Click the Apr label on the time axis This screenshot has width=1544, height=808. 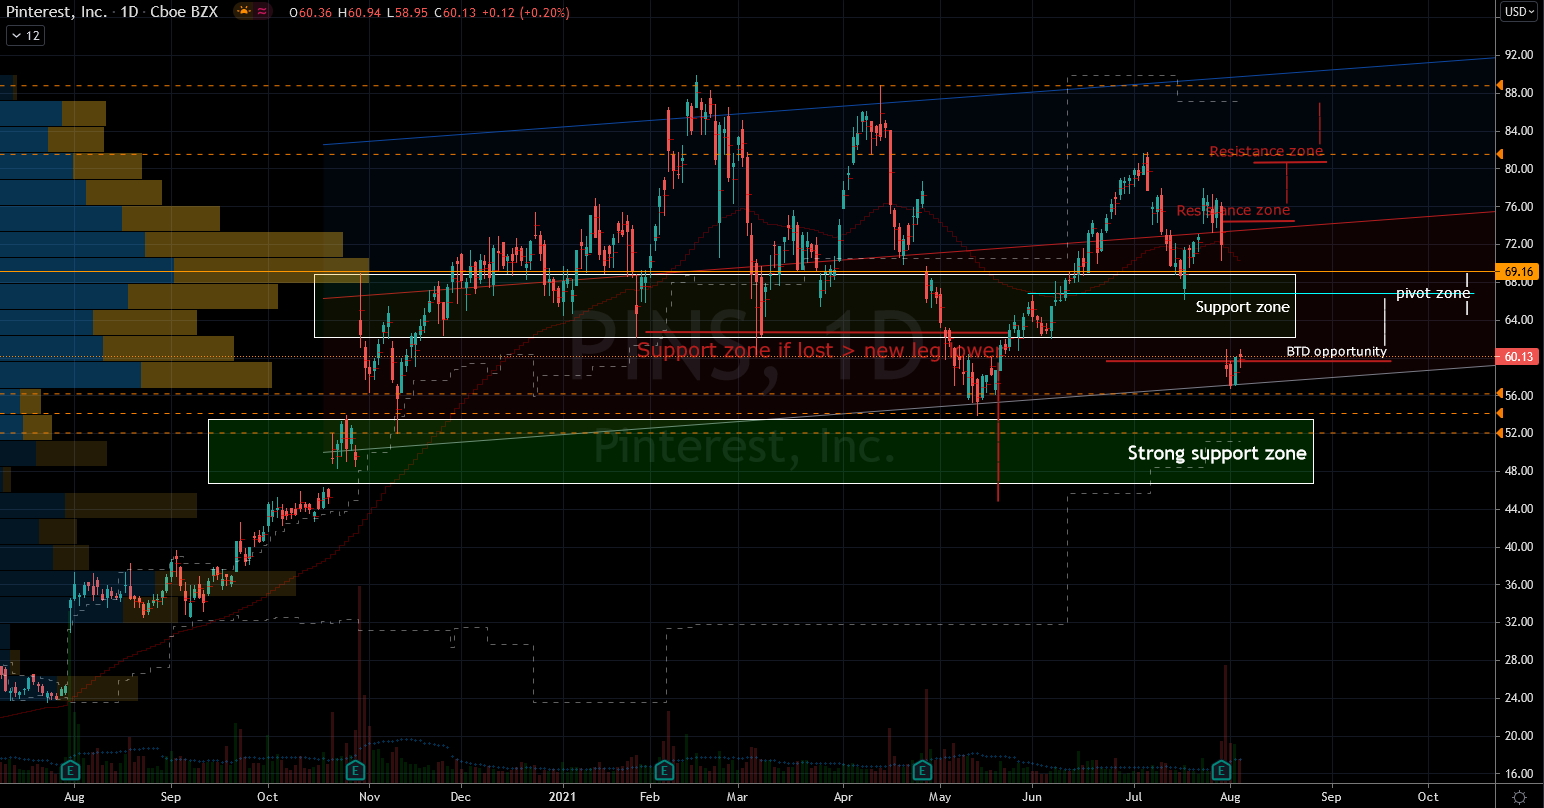[843, 797]
